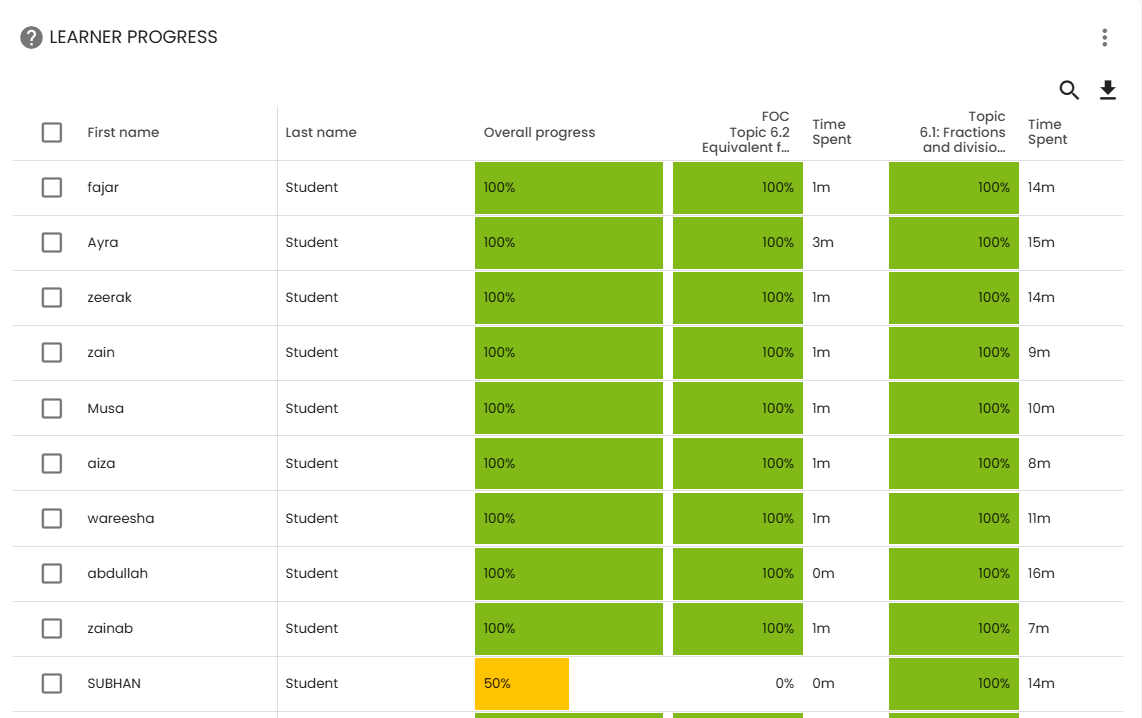Viewport: 1142px width, 718px height.
Task: Click the name wareesha in the table
Action: click(x=121, y=518)
